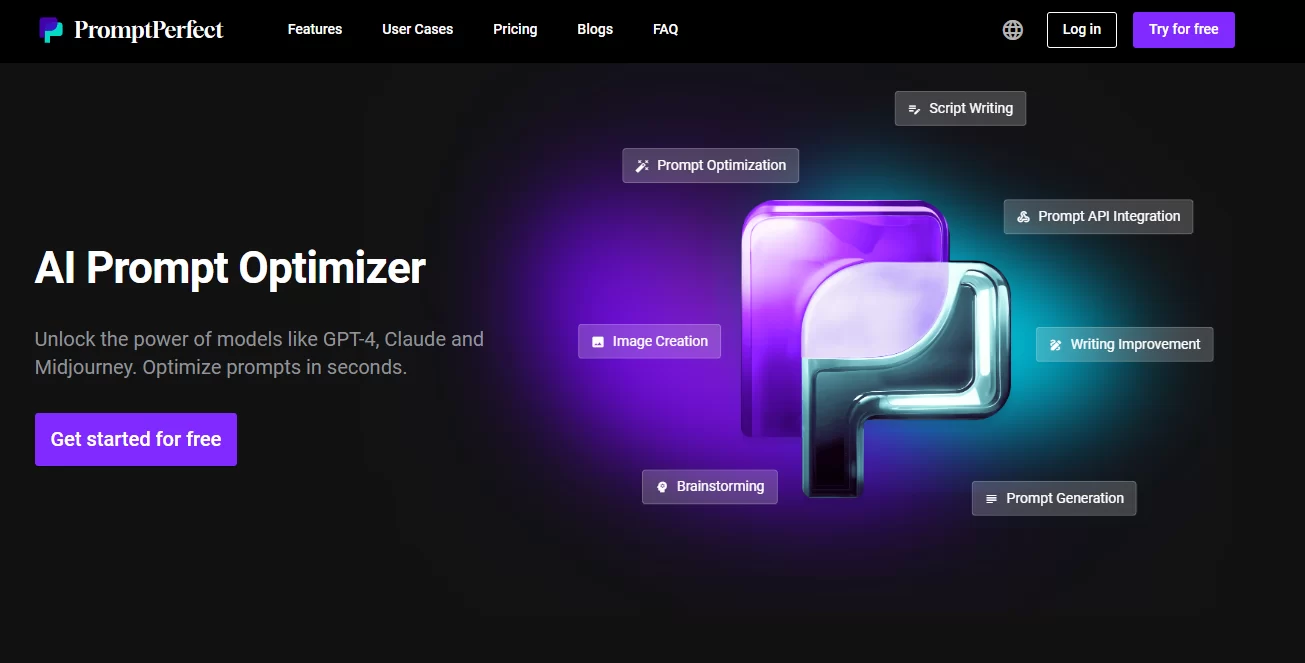Click the Prompt API Integration icon
Image resolution: width=1305 pixels, height=663 pixels.
pyautogui.click(x=1023, y=217)
